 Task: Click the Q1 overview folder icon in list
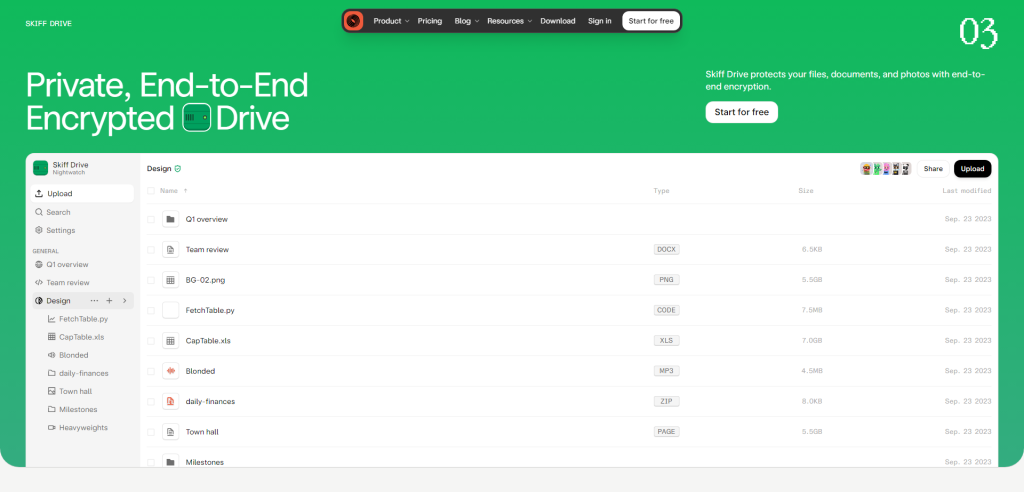tap(170, 219)
